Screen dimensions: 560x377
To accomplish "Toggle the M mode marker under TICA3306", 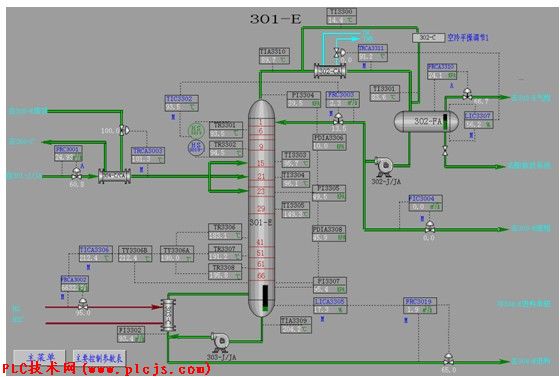I will [88, 267].
